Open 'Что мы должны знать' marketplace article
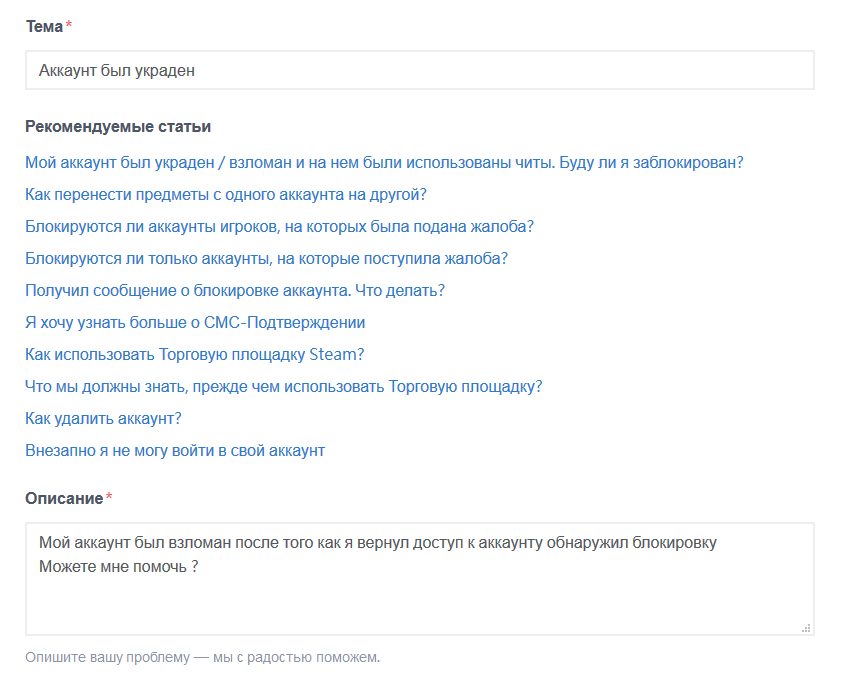Viewport: 855px width, 681px height. (x=284, y=386)
